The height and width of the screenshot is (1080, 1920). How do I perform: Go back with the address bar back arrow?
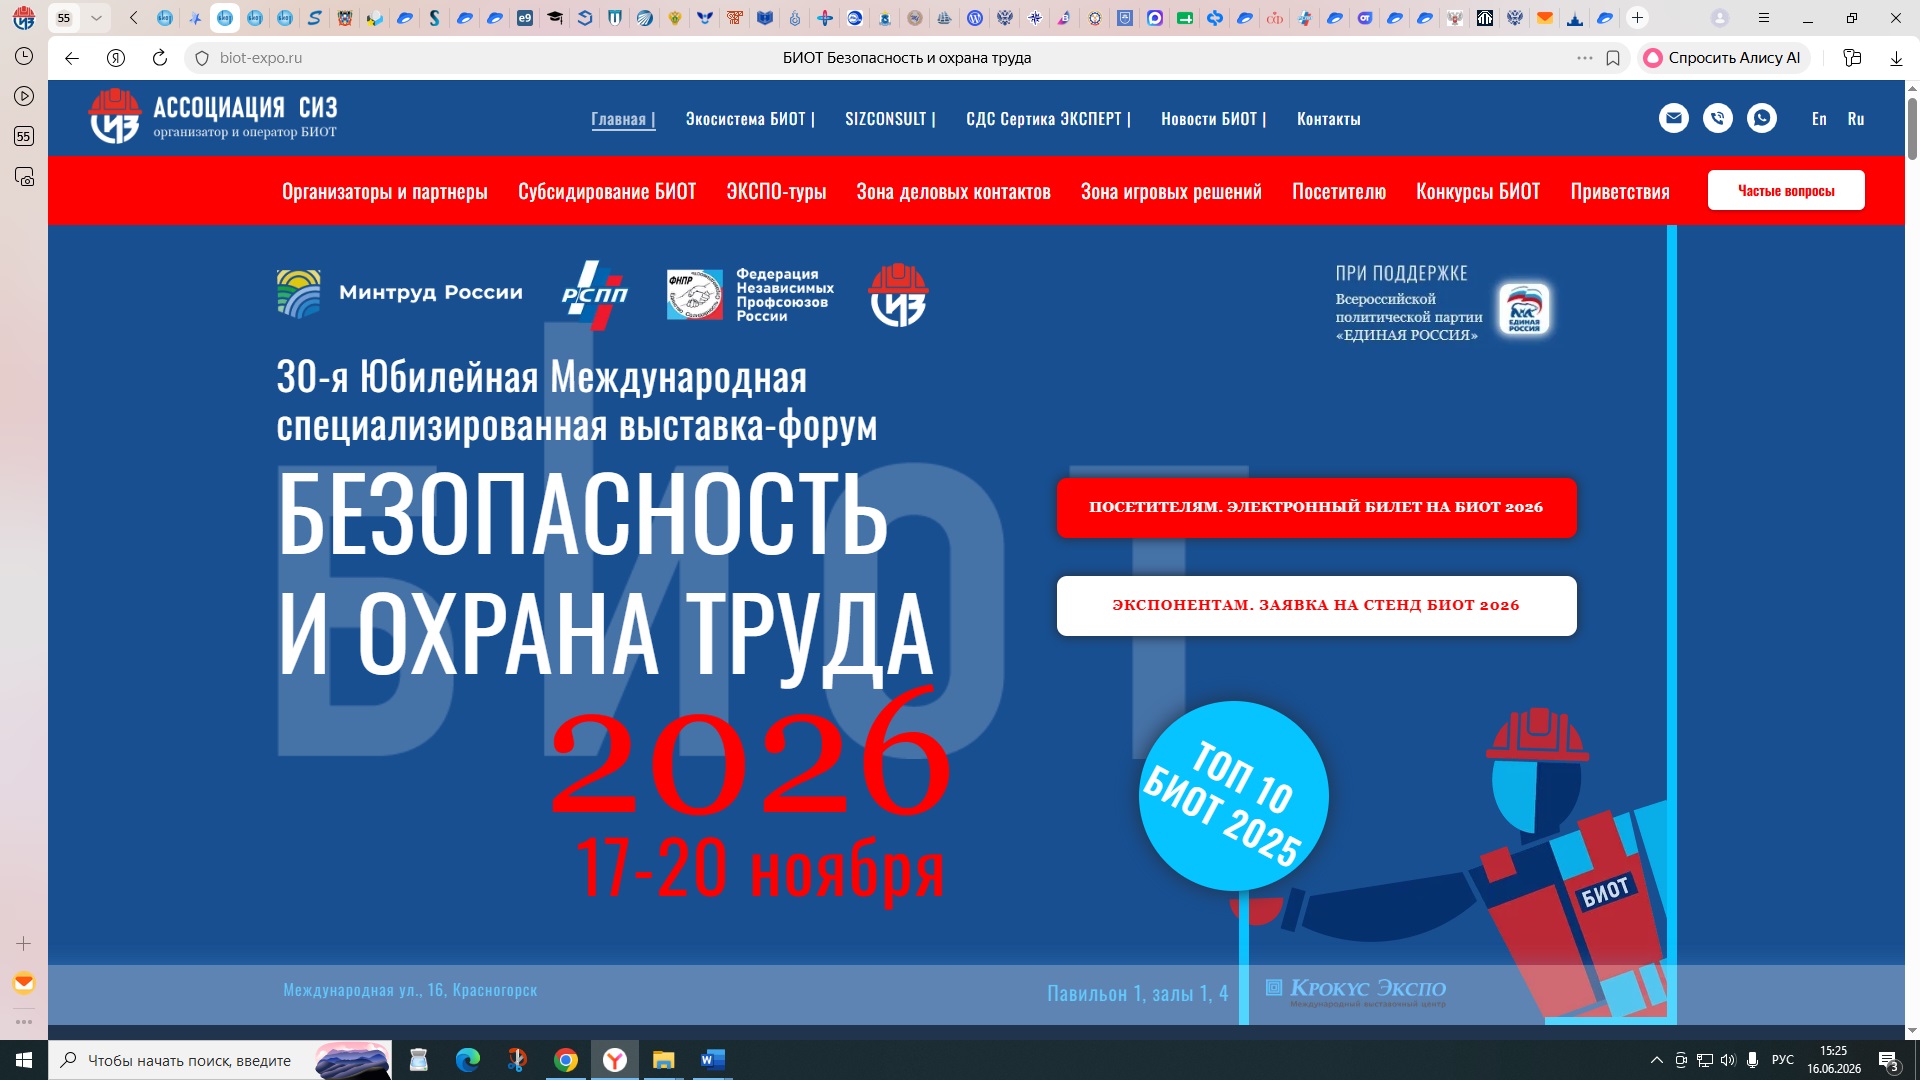point(72,58)
